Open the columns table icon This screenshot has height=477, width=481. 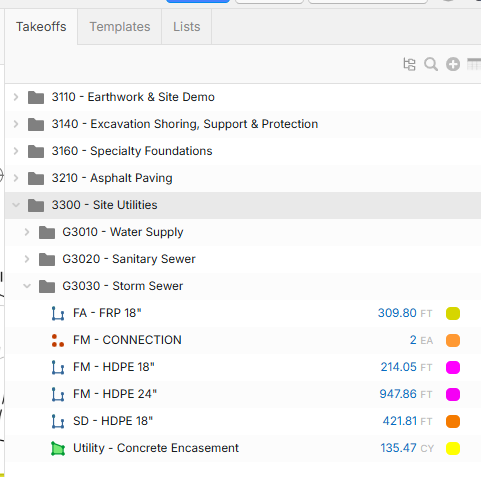[474, 64]
